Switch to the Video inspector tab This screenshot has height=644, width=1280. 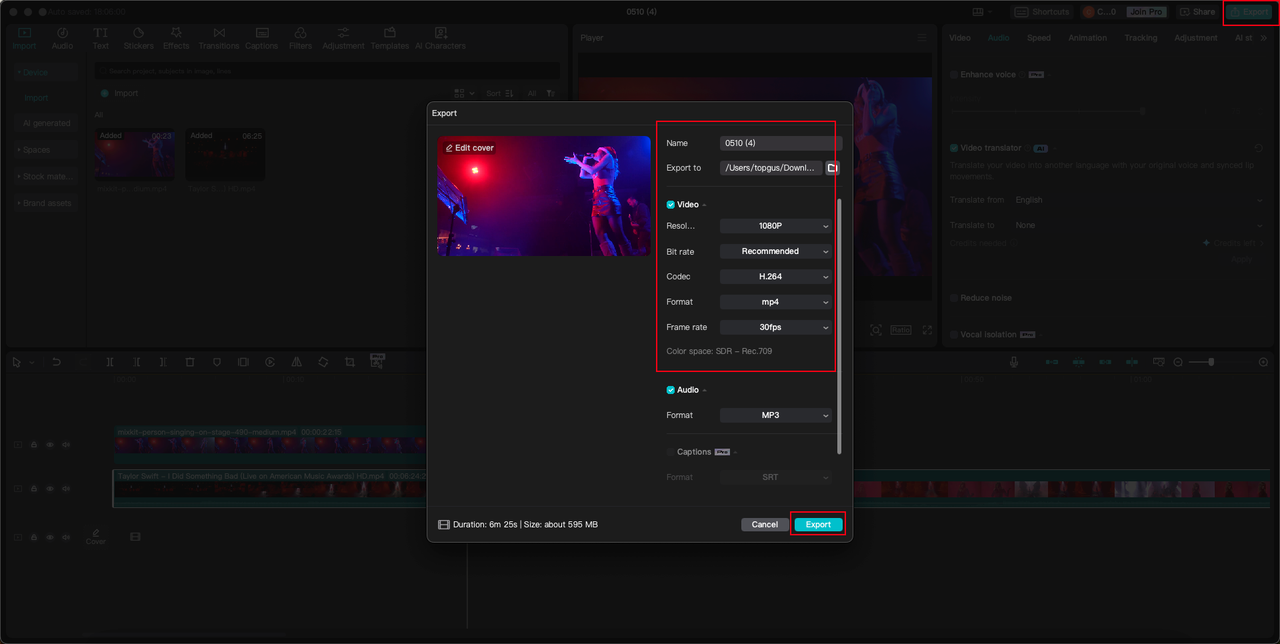[x=959, y=38]
